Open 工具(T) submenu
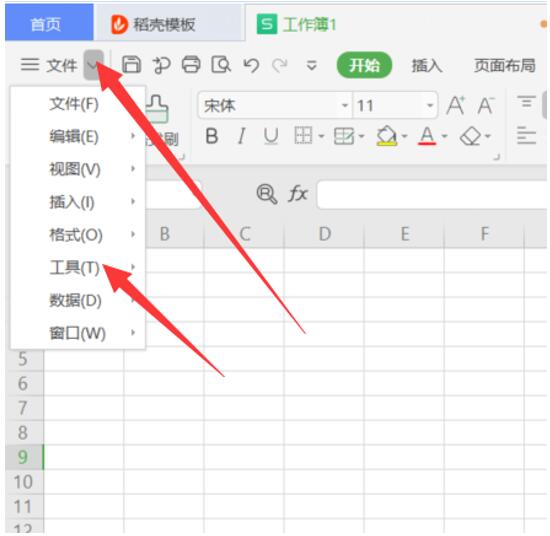The width and height of the screenshot is (550, 536). (x=78, y=268)
